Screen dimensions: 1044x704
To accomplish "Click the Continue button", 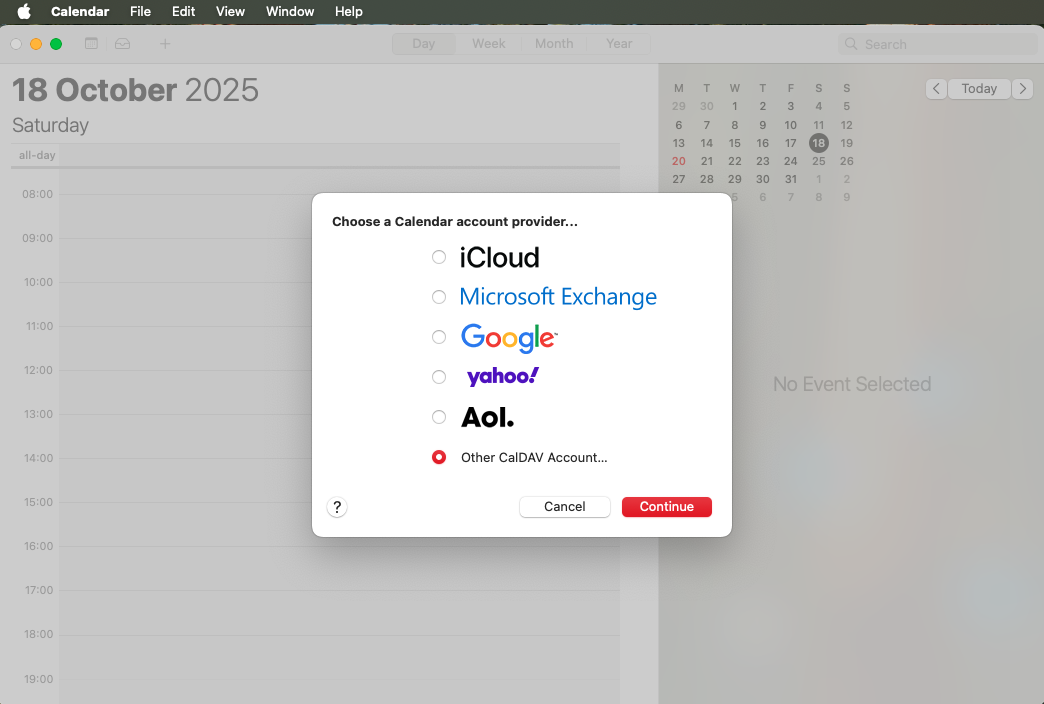I will [x=666, y=507].
